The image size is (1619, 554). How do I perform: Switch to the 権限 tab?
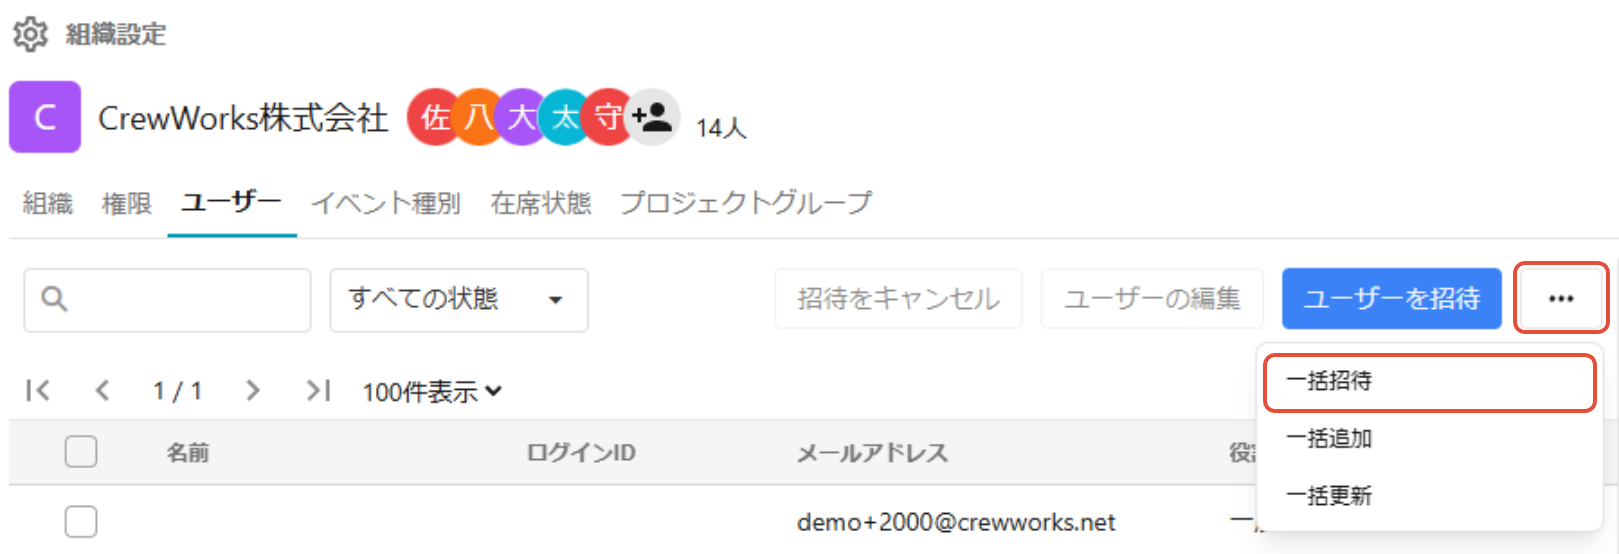pyautogui.click(x=127, y=204)
